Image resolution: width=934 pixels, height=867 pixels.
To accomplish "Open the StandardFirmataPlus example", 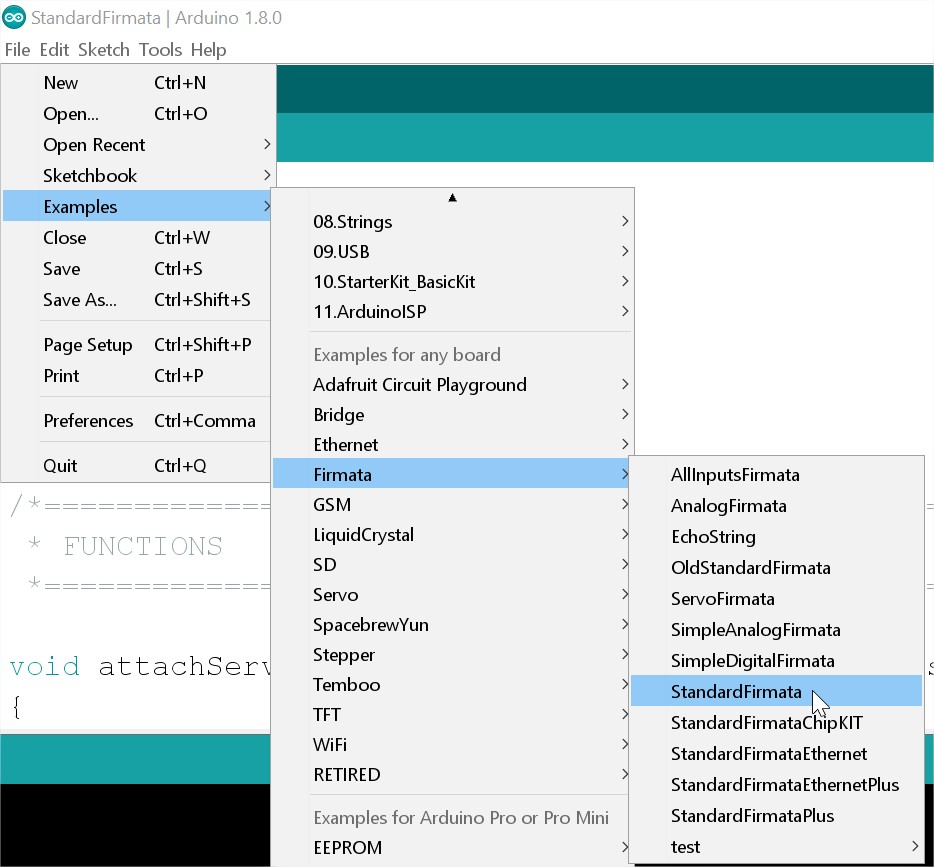I will point(777,816).
